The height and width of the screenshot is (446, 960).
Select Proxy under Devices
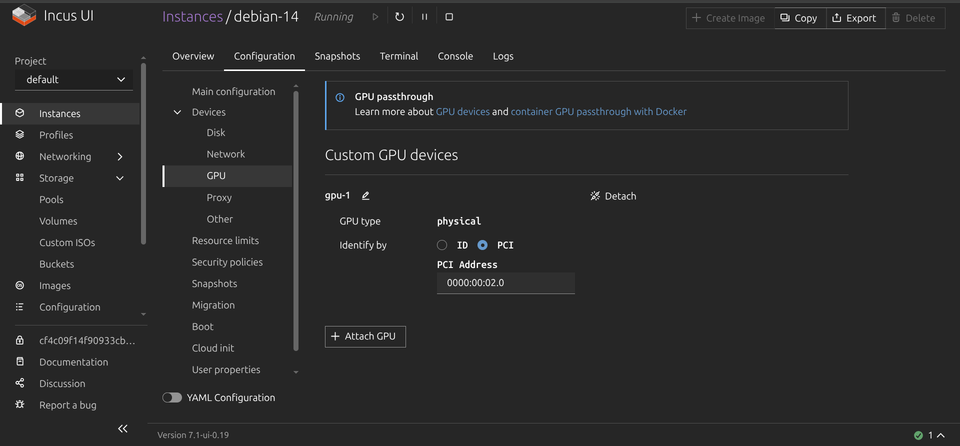pos(219,198)
